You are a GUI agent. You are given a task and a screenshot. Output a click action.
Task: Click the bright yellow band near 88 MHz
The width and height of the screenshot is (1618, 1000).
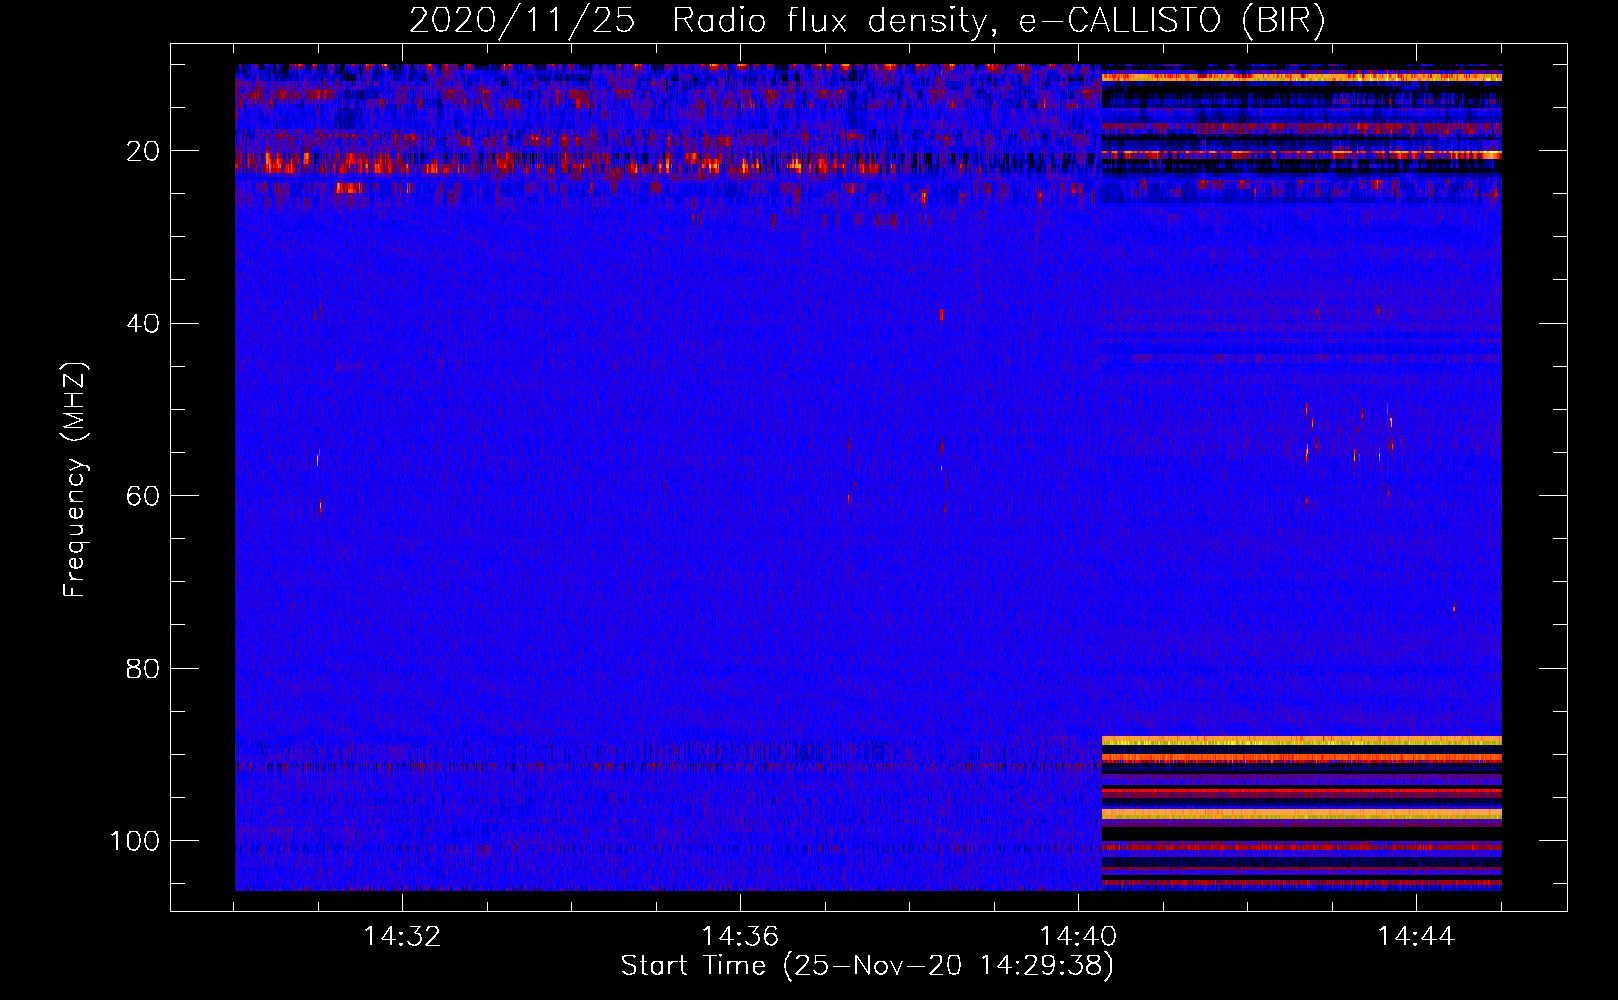coord(1300,741)
